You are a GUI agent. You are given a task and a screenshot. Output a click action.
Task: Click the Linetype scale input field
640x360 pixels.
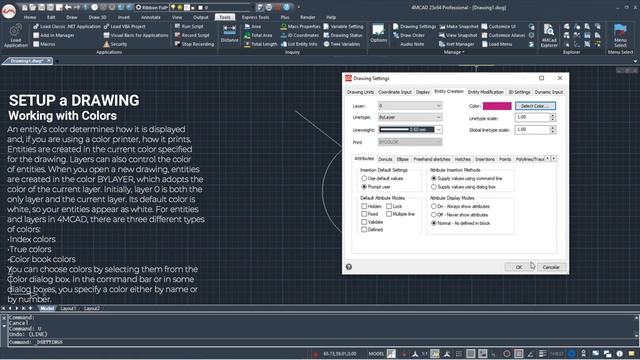[x=532, y=118]
